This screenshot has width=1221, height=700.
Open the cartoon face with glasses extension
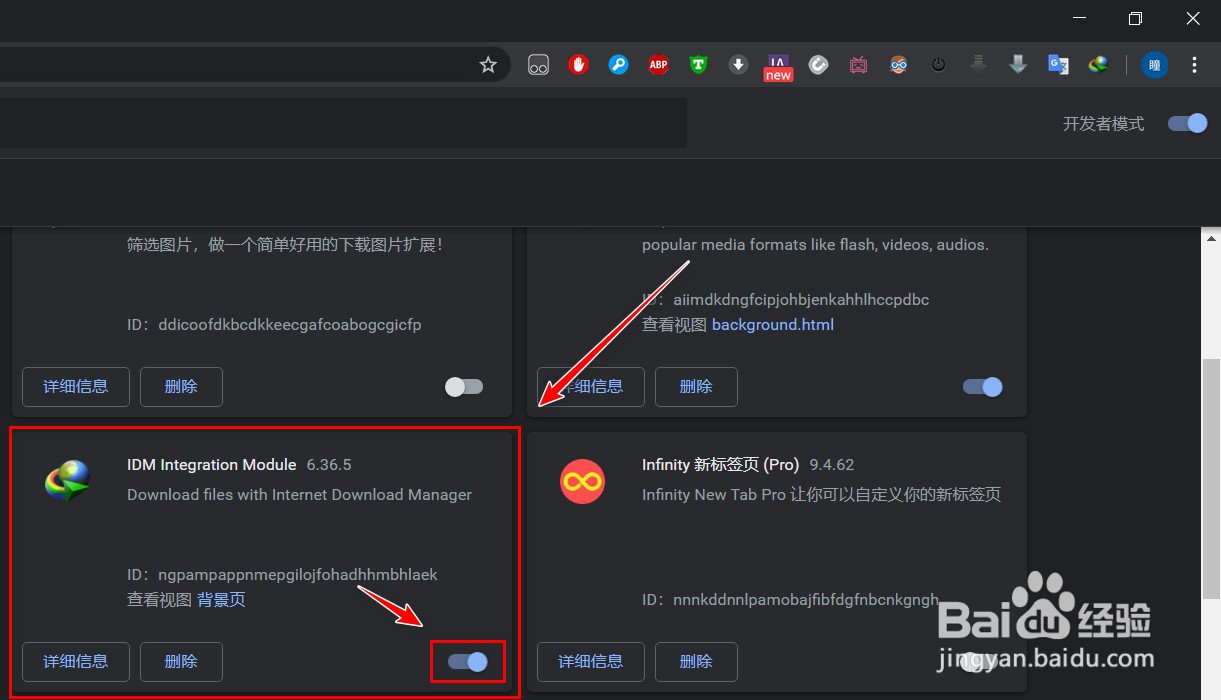898,65
